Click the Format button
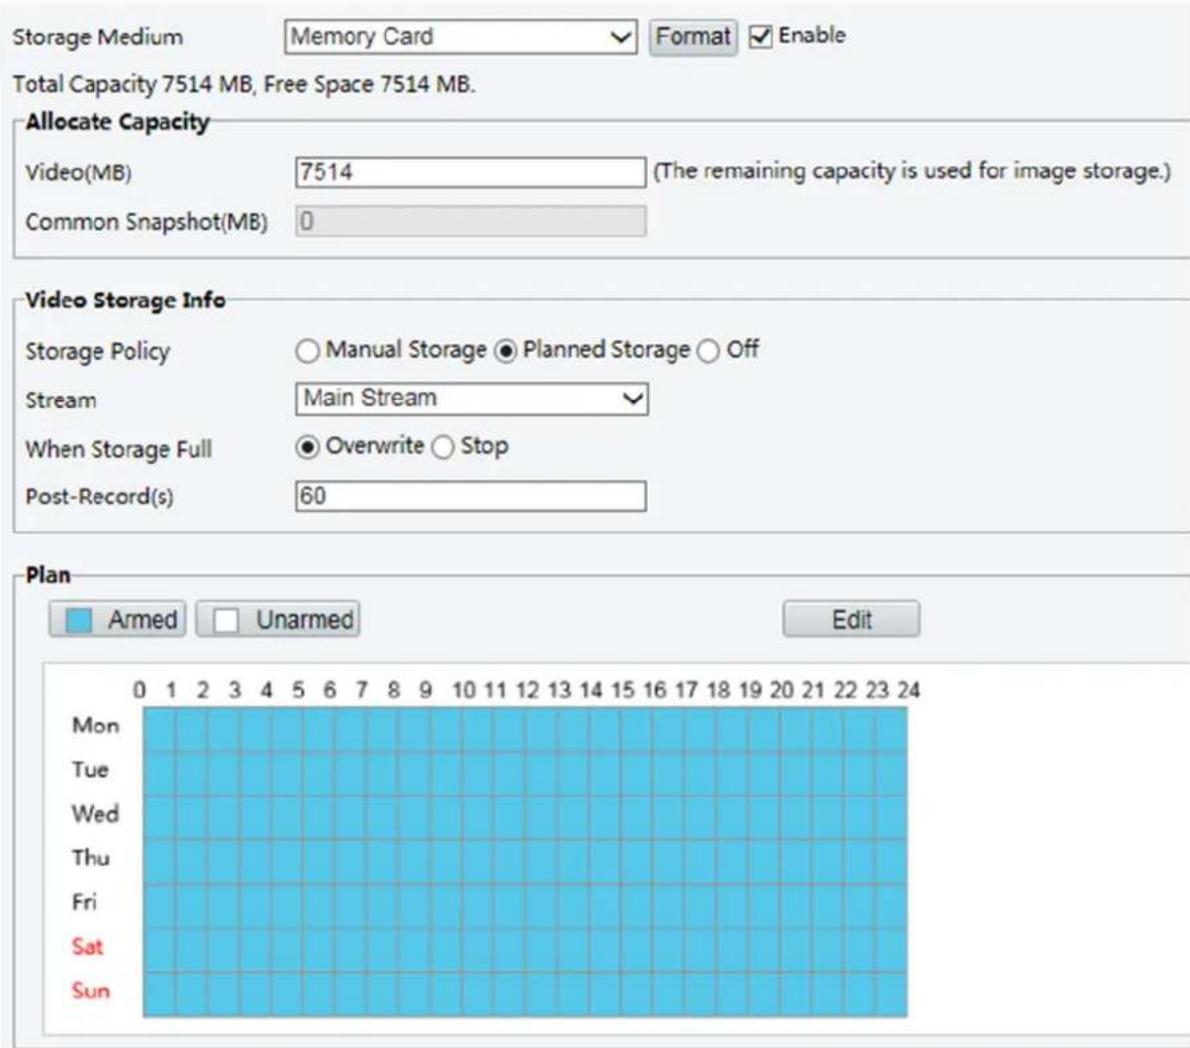The image size is (1190, 1048). tap(693, 36)
